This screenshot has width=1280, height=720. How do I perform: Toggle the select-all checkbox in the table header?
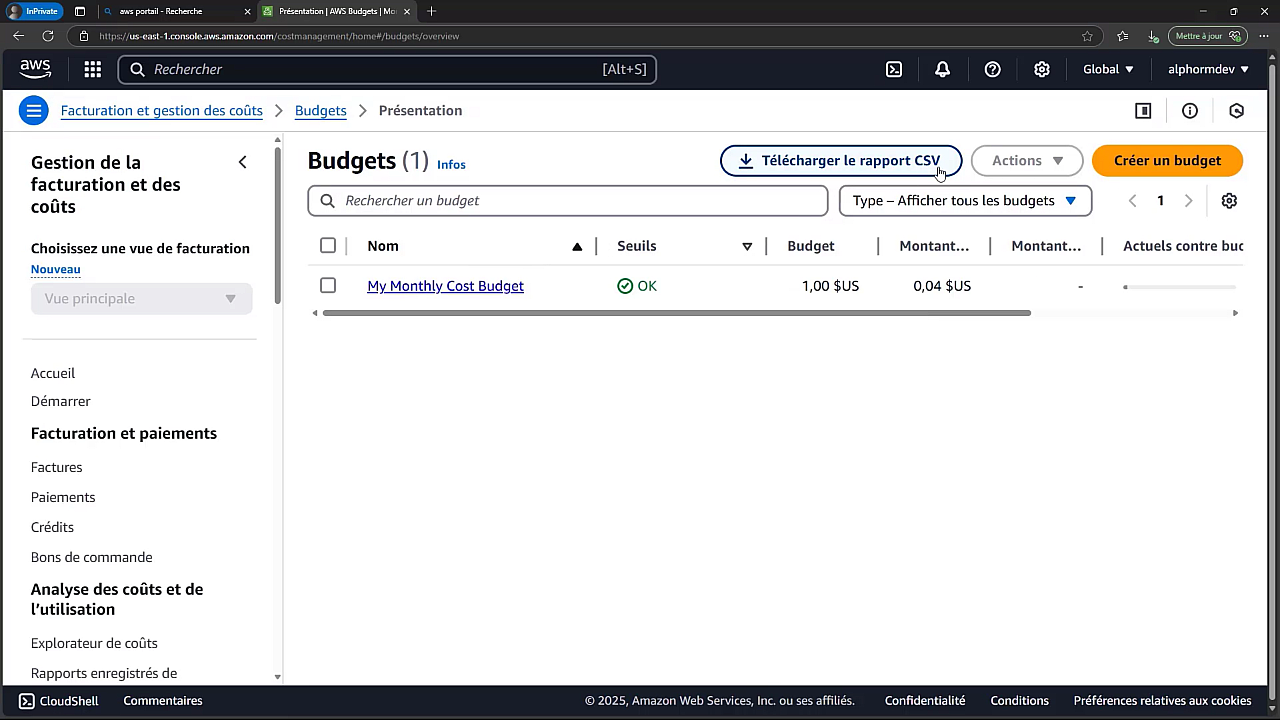[x=327, y=245]
